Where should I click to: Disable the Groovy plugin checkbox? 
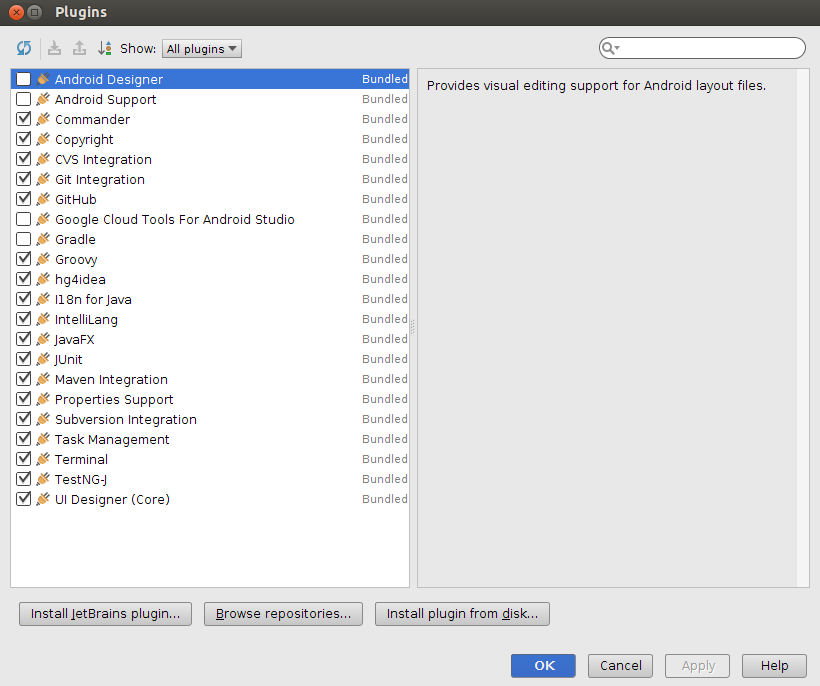point(24,259)
